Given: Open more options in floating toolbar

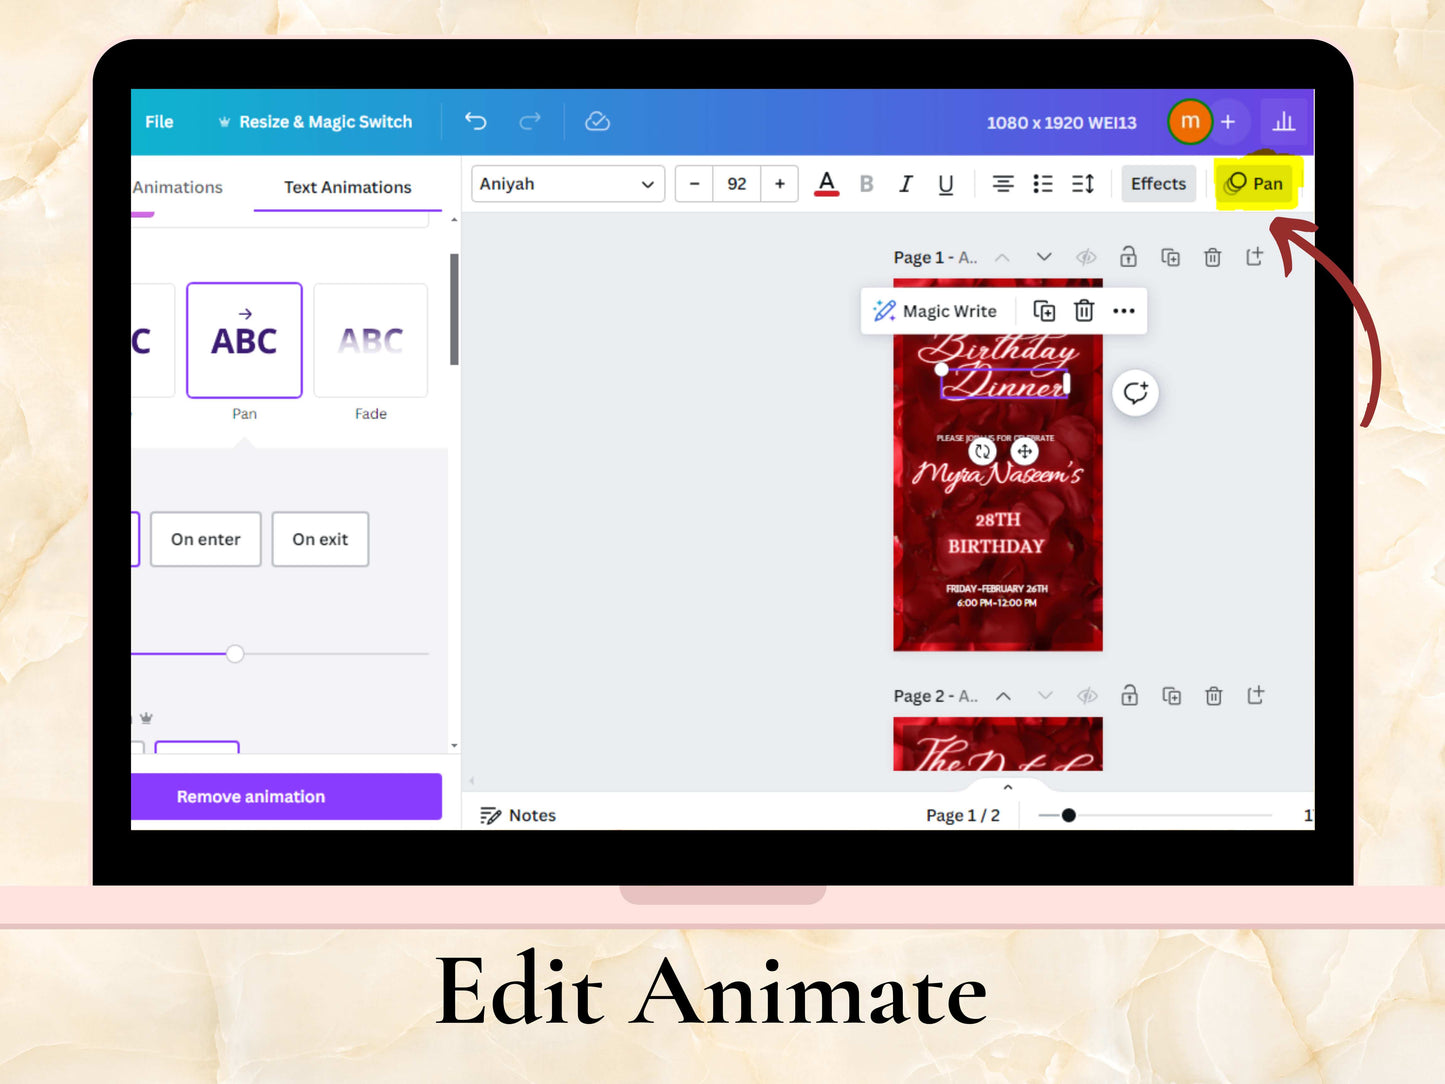Looking at the screenshot, I should (1124, 311).
